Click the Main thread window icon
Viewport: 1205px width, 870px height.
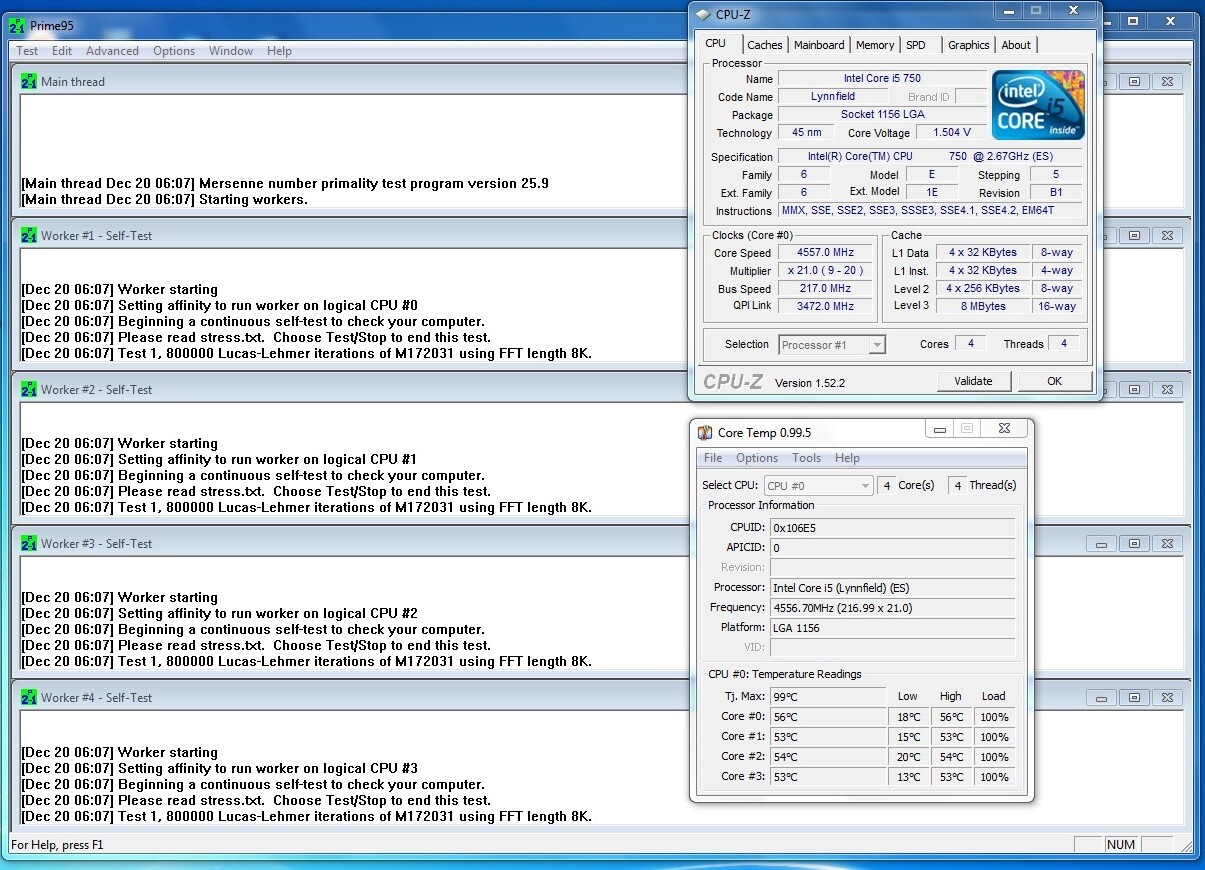tap(29, 82)
